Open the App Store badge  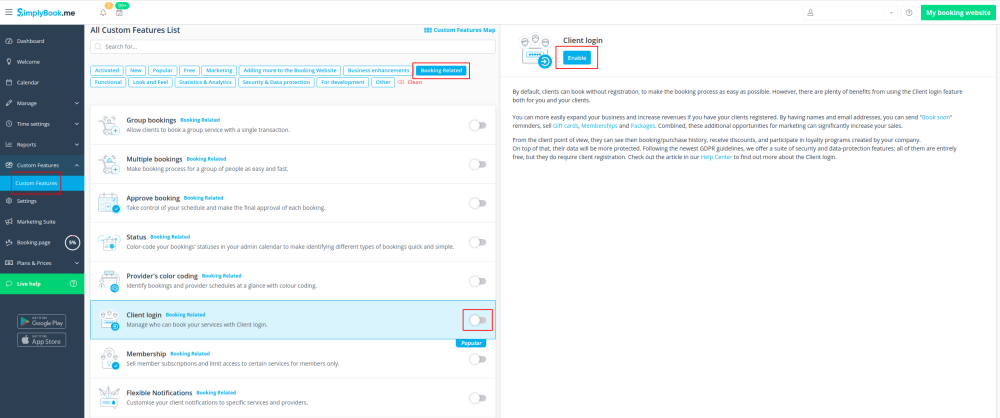tap(42, 340)
